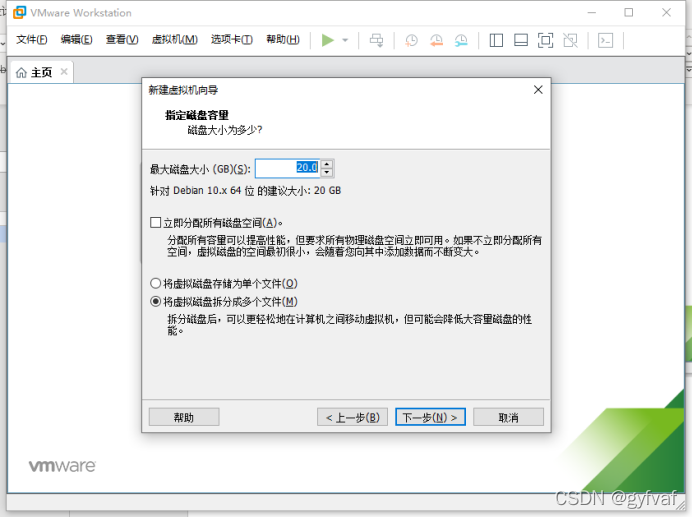
Task: Click the Debian 10.x recommended size text
Action: 245,191
